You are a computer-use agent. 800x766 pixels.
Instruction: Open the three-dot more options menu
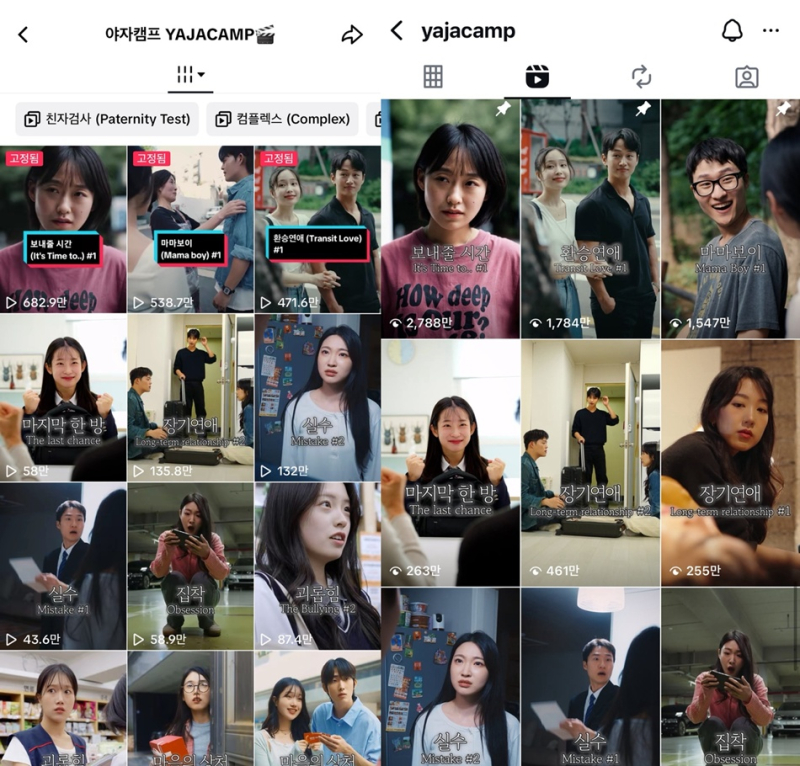pos(770,30)
